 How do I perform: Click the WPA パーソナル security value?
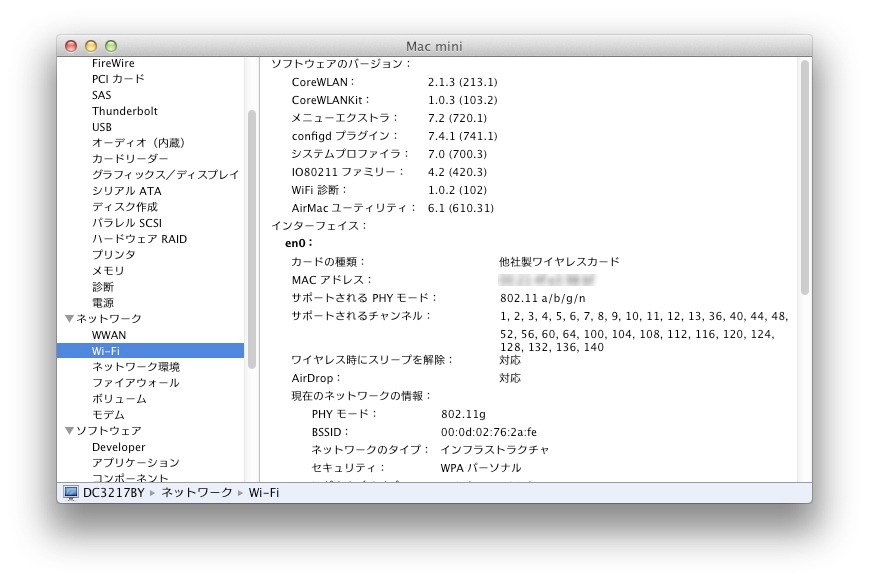pyautogui.click(x=481, y=468)
